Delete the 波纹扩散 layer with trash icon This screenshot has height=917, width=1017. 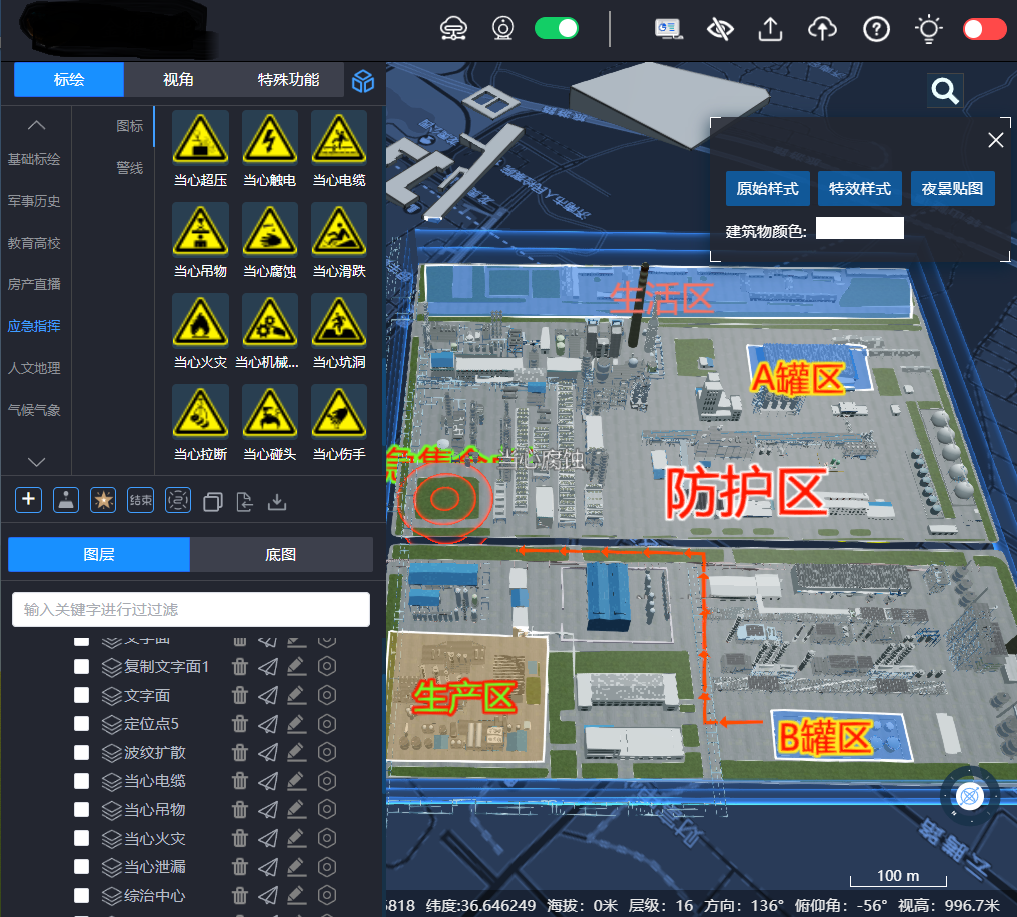(240, 752)
